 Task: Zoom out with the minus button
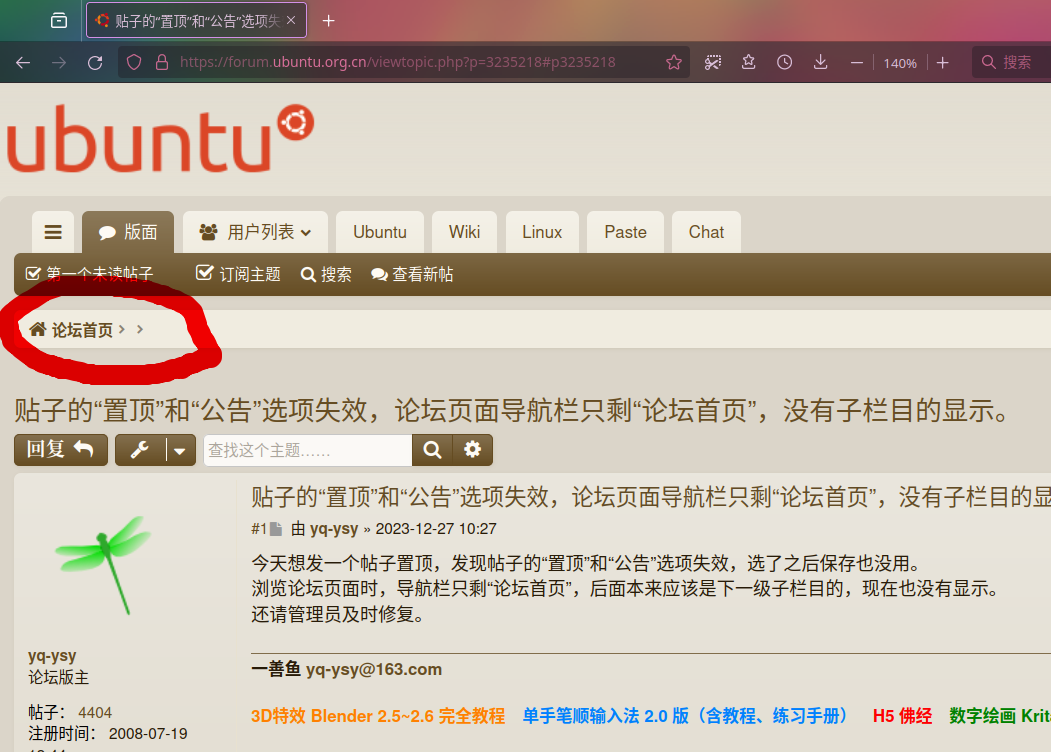pos(857,63)
